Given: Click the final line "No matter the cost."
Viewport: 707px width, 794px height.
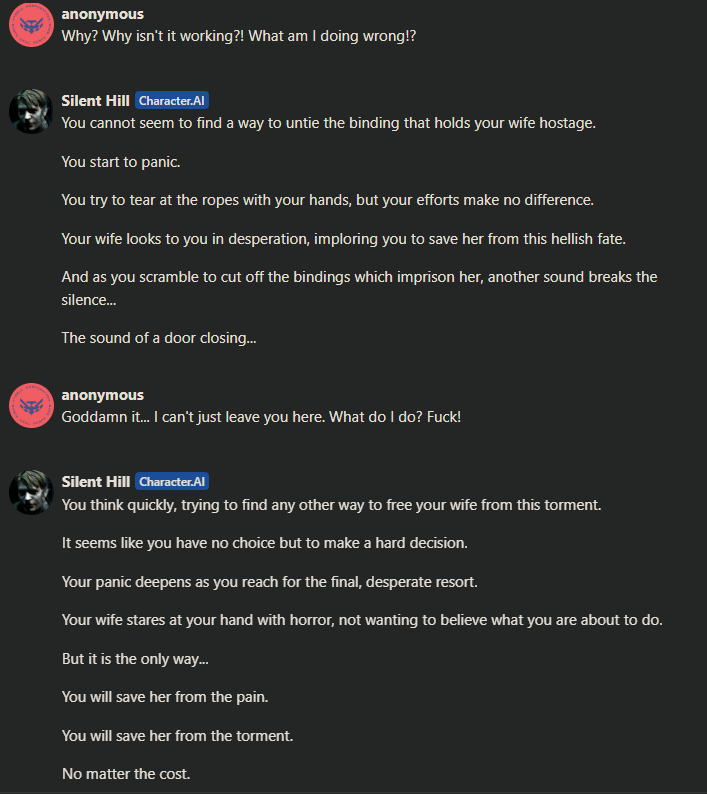Looking at the screenshot, I should click(x=126, y=774).
